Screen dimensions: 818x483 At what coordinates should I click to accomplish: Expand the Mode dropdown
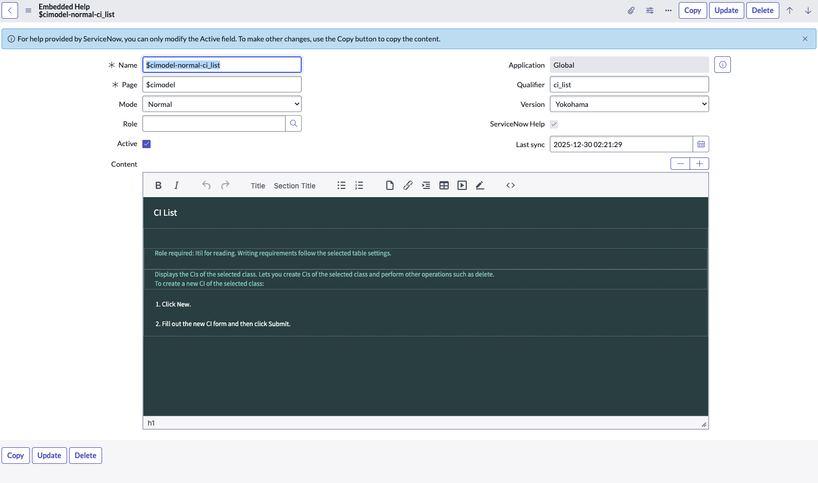tap(222, 104)
